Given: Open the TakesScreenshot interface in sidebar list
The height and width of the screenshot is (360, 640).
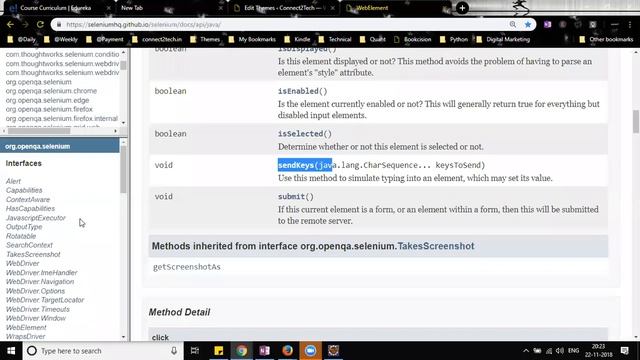Looking at the screenshot, I should click(x=33, y=255).
